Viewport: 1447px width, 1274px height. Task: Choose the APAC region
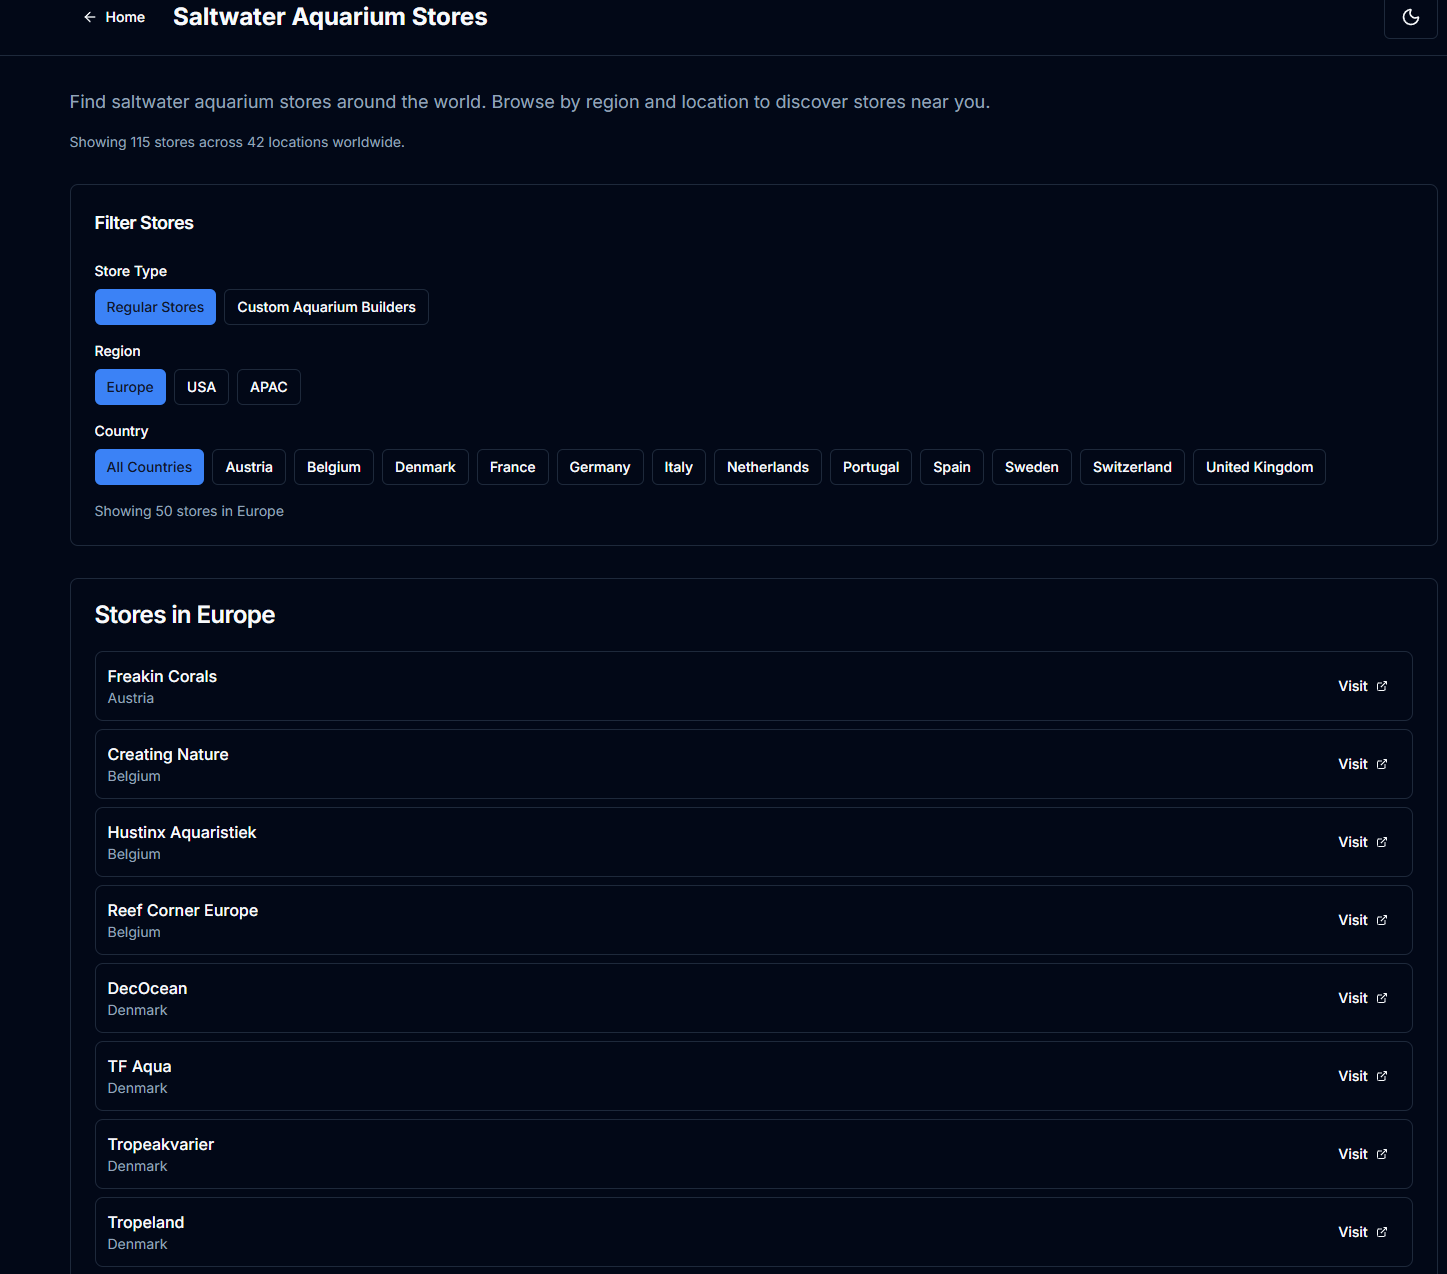pyautogui.click(x=268, y=387)
